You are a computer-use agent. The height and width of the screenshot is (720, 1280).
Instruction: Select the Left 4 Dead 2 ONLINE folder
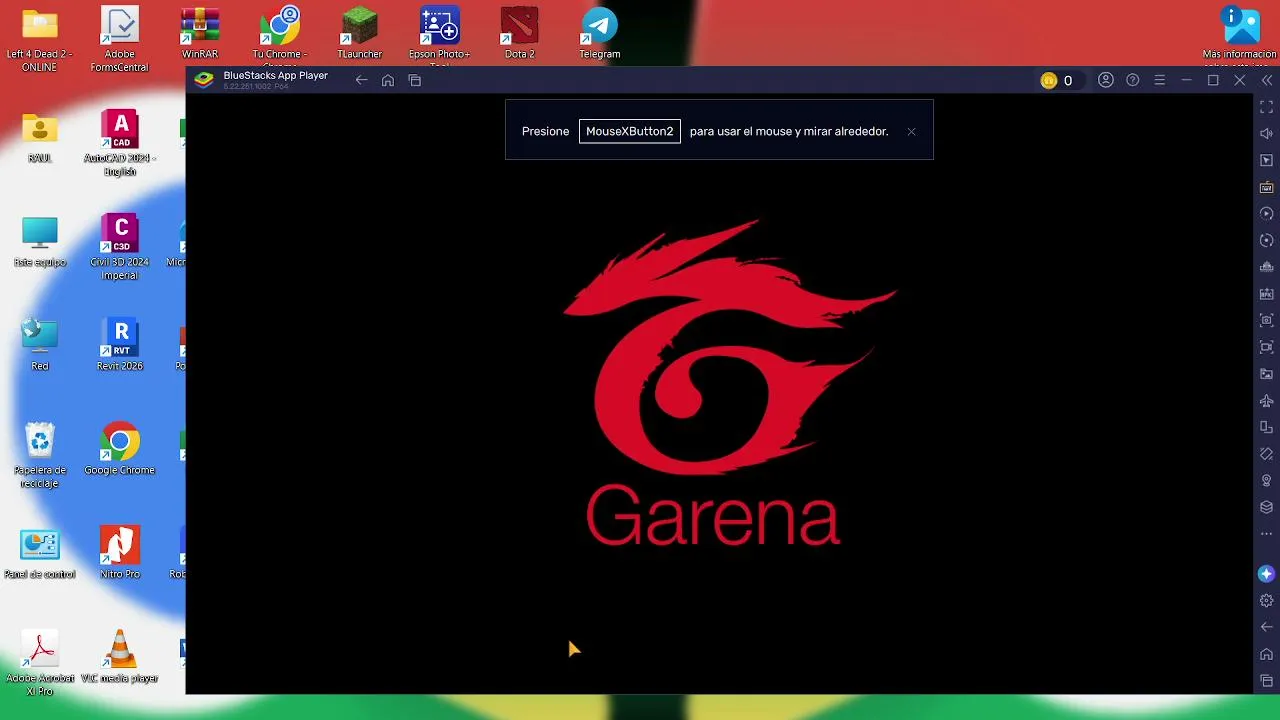[40, 40]
